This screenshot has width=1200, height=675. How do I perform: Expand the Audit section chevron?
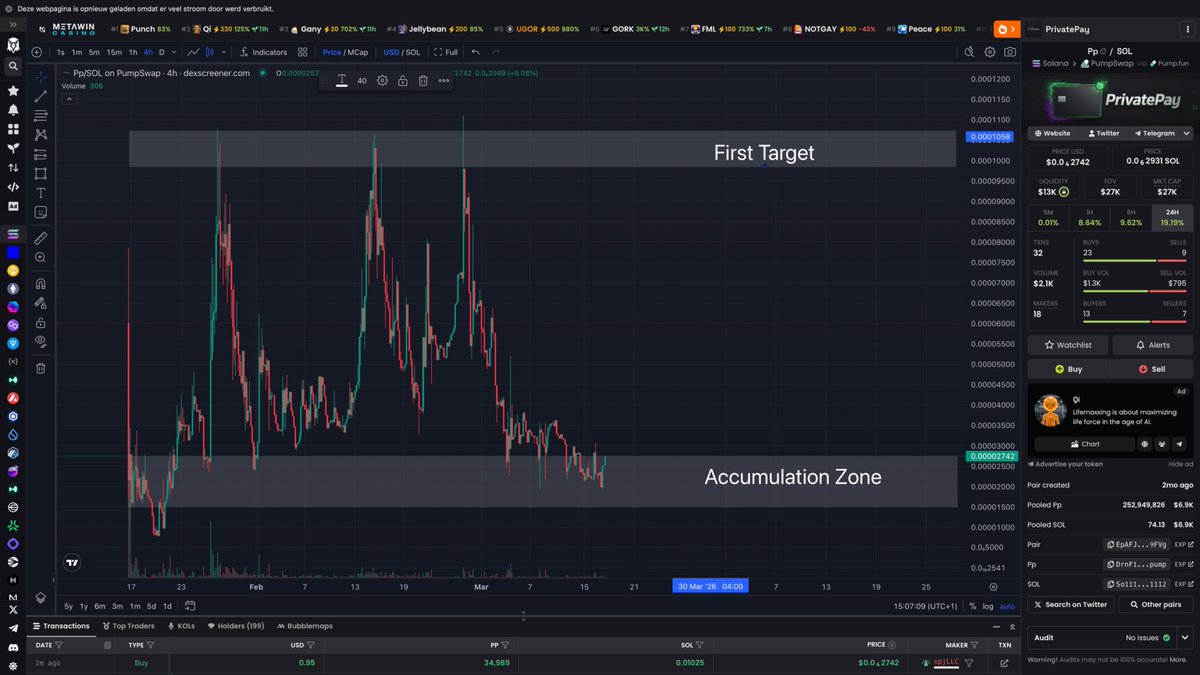[1185, 637]
